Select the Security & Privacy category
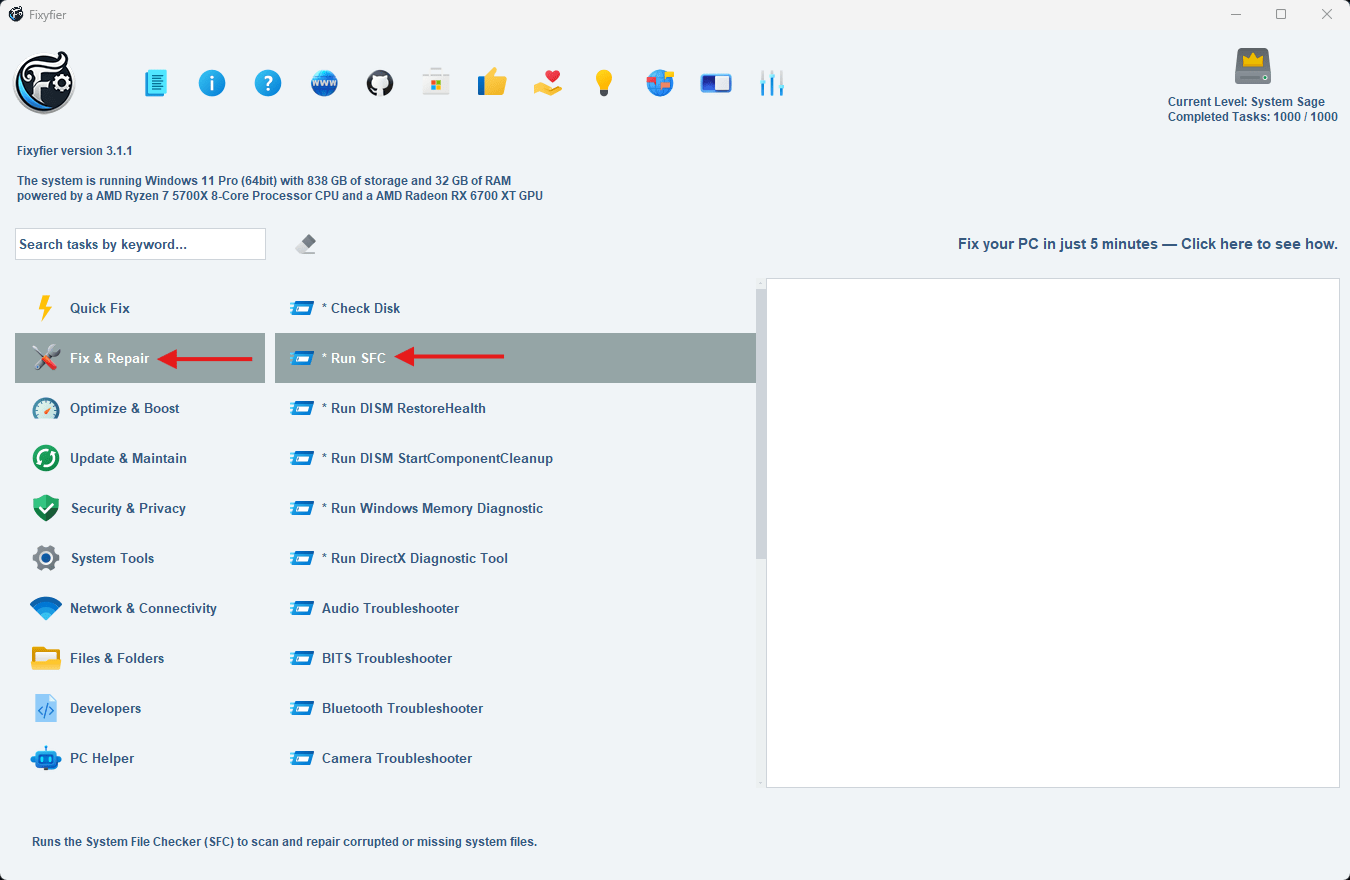Image resolution: width=1350 pixels, height=880 pixels. pos(140,508)
